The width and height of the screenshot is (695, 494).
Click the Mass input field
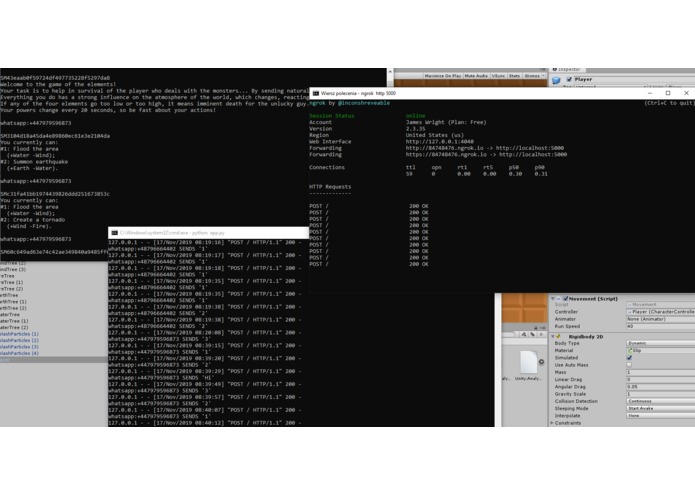660,373
